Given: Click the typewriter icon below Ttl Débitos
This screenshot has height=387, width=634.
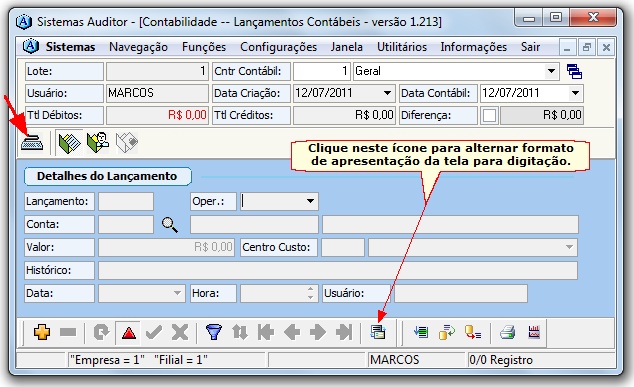Looking at the screenshot, I should point(32,142).
